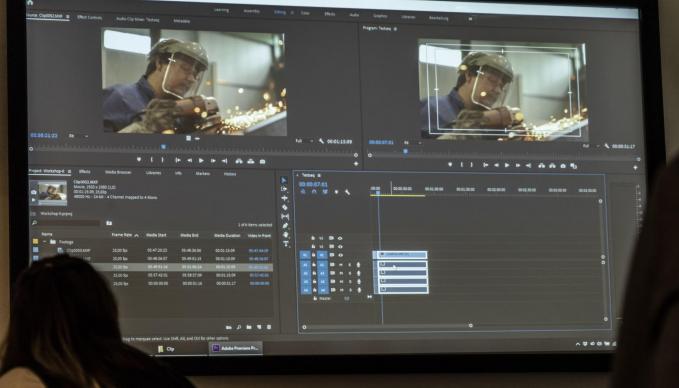Toggle eye visibility of third video track
The height and width of the screenshot is (388, 679).
click(340, 255)
